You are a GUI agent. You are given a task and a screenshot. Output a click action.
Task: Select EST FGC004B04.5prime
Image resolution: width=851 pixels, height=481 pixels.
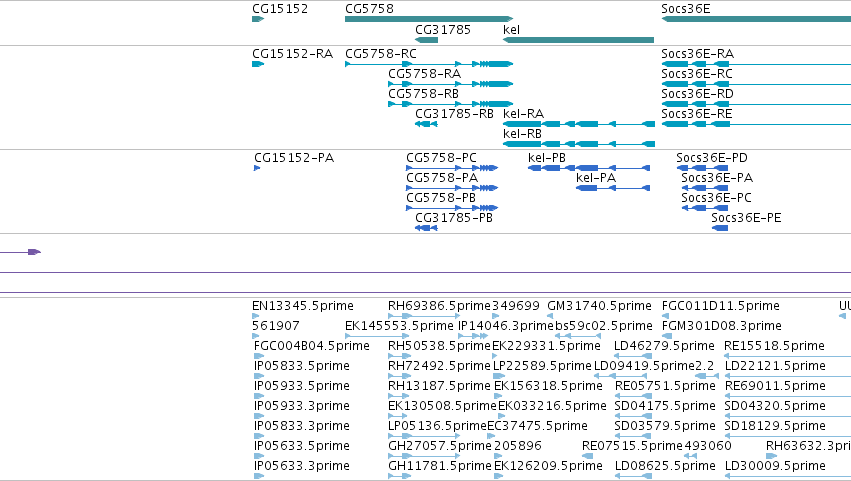pos(312,346)
